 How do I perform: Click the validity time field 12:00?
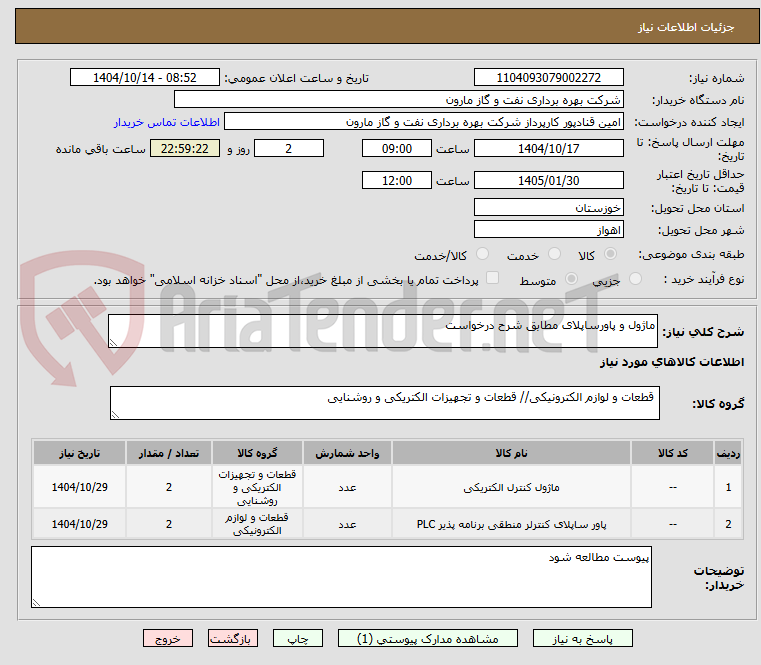click(397, 181)
